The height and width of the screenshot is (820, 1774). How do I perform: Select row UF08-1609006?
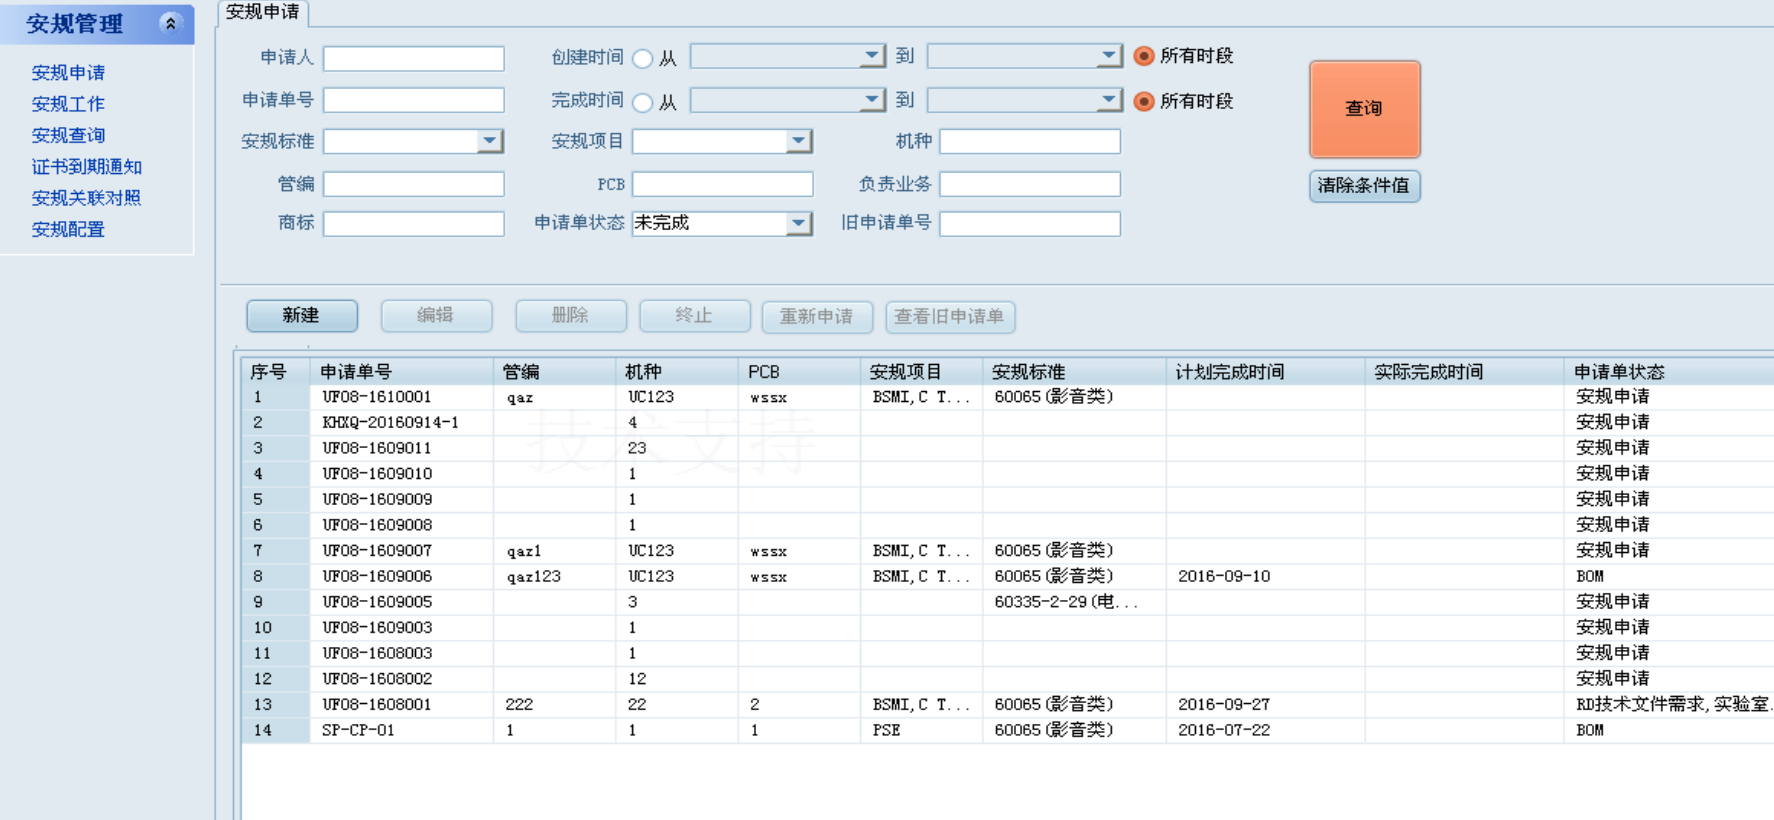coord(1008,577)
